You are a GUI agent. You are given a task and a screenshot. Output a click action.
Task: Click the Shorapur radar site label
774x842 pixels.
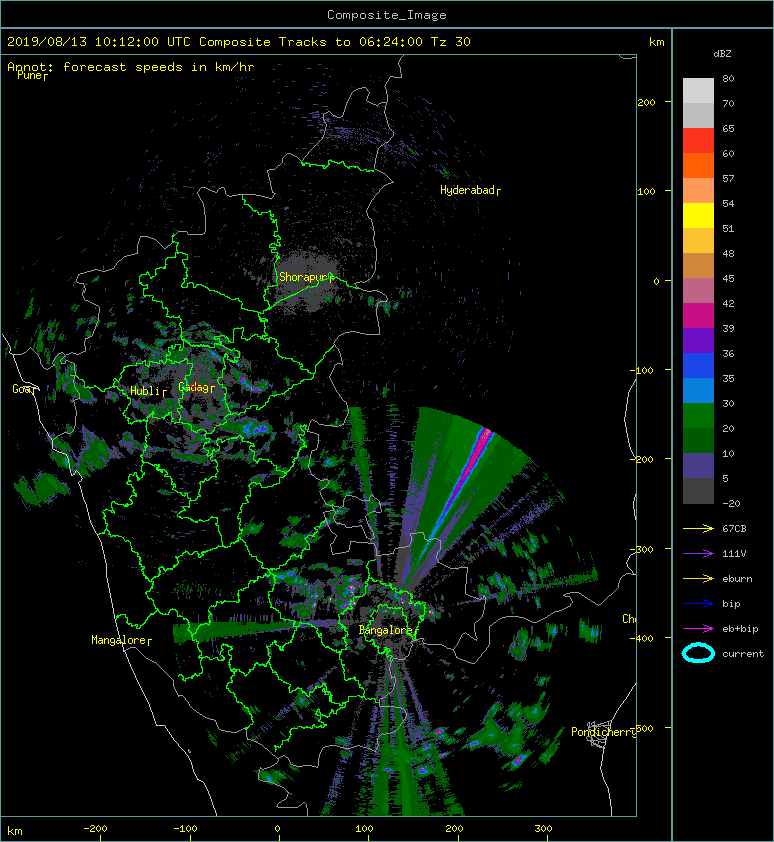point(306,277)
